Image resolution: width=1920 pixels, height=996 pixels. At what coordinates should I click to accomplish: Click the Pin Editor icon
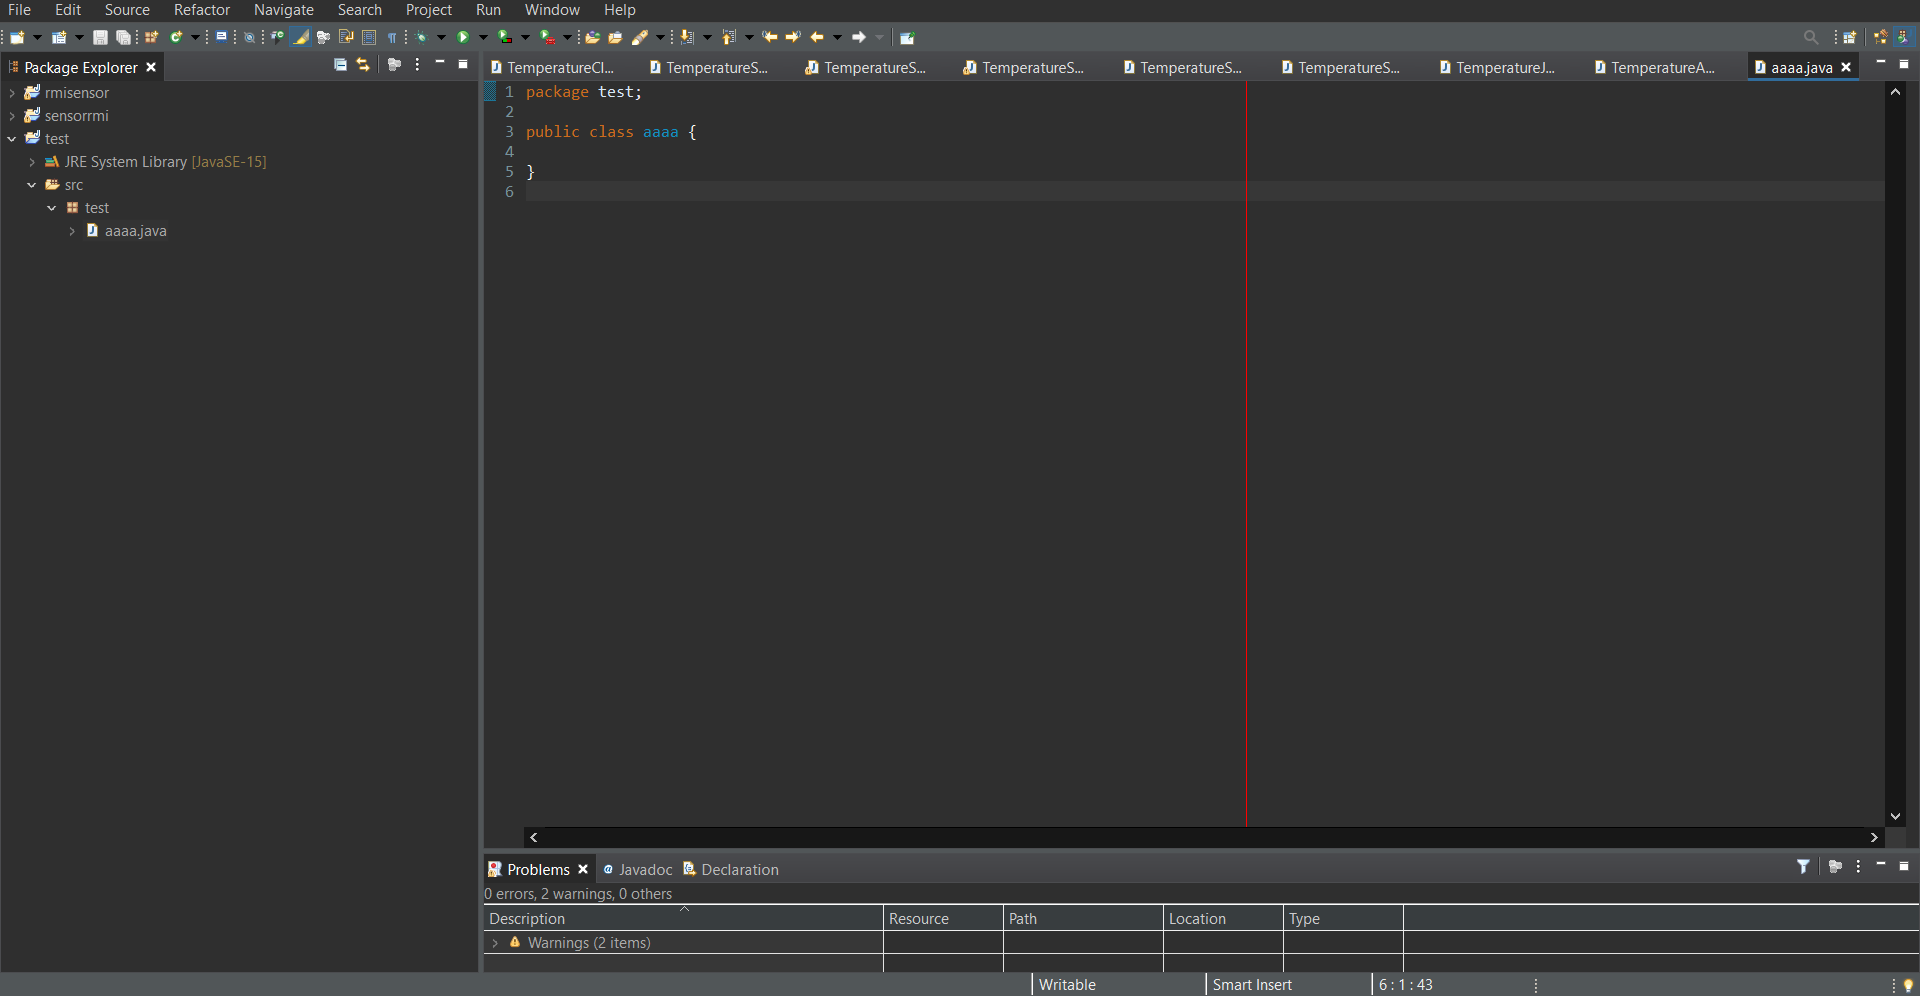pos(907,38)
